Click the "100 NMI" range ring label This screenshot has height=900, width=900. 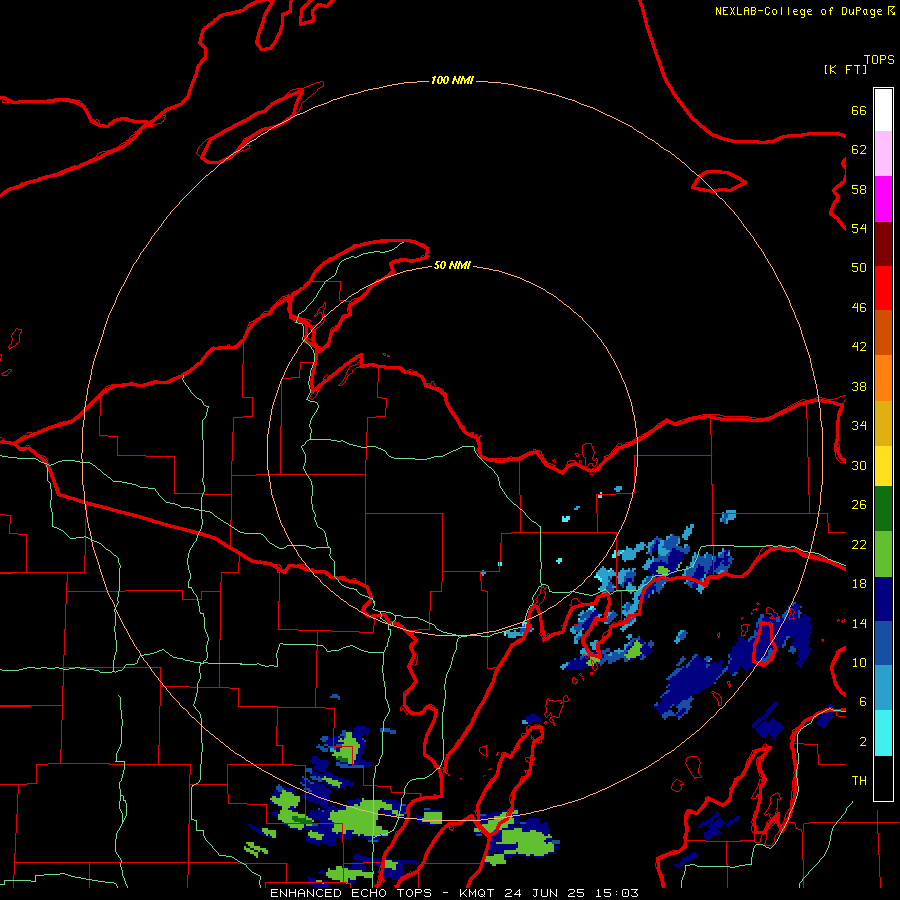point(452,80)
